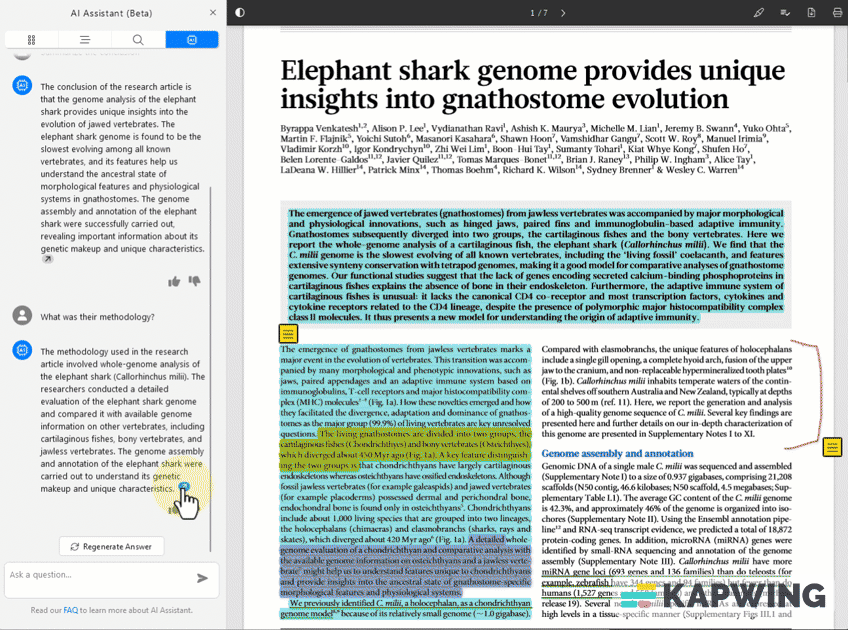
Task: Open source link arrow under conclusion answer
Action: 46,260
